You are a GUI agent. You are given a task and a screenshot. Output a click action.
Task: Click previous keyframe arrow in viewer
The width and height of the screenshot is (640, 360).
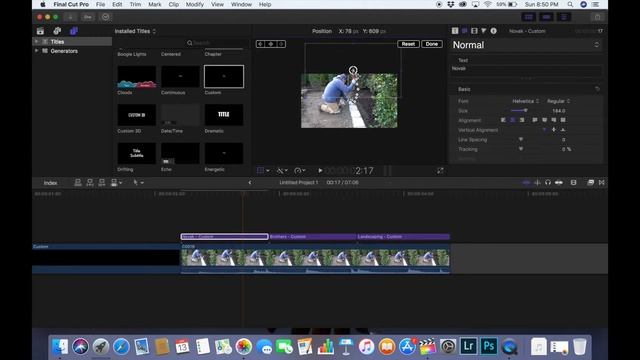[x=260, y=44]
